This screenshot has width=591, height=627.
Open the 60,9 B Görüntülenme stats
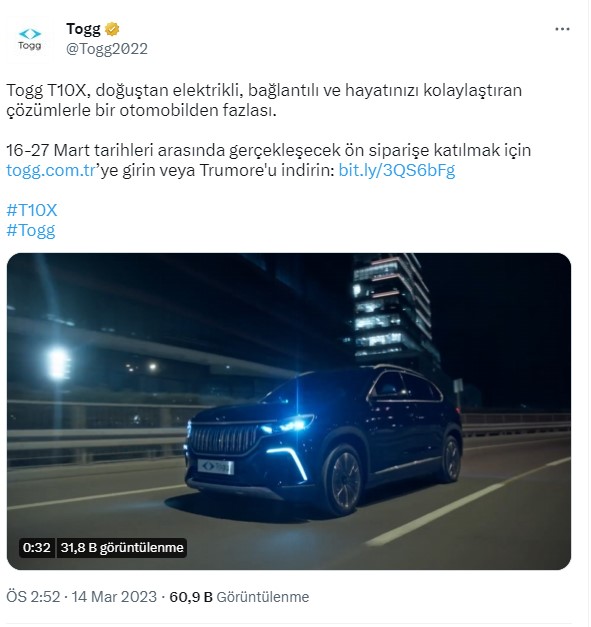pos(239,597)
